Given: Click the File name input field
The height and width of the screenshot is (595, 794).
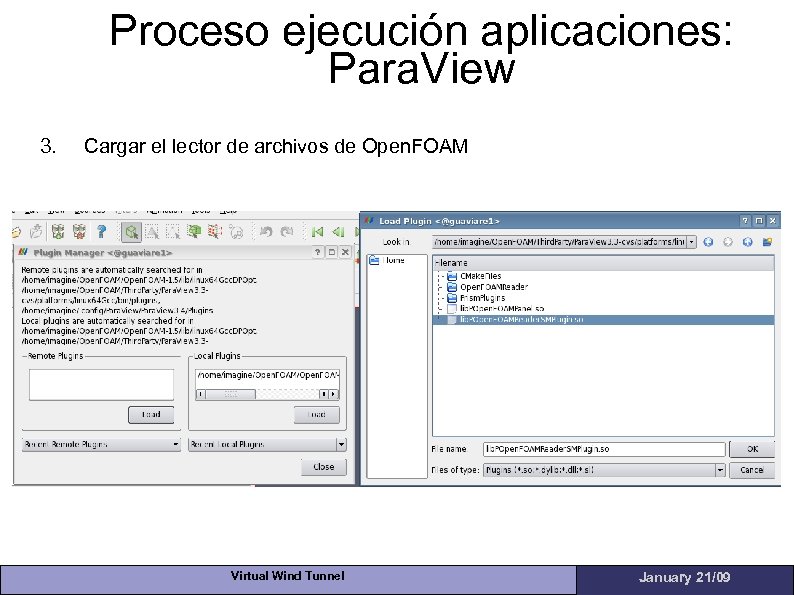Looking at the screenshot, I should coord(604,449).
